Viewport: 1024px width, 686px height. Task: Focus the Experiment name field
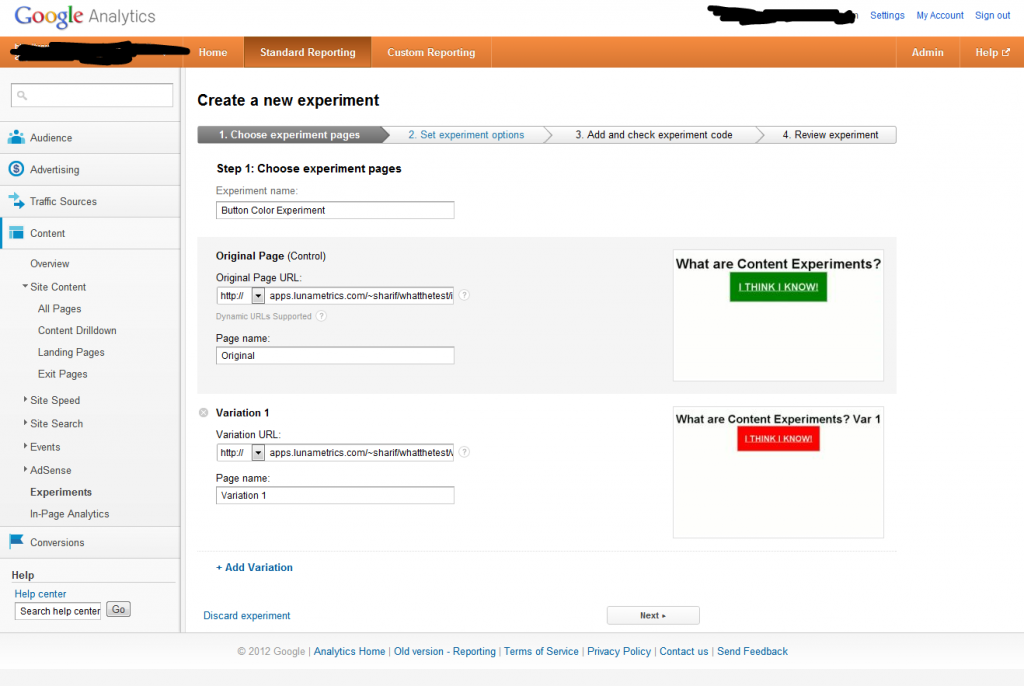(335, 210)
